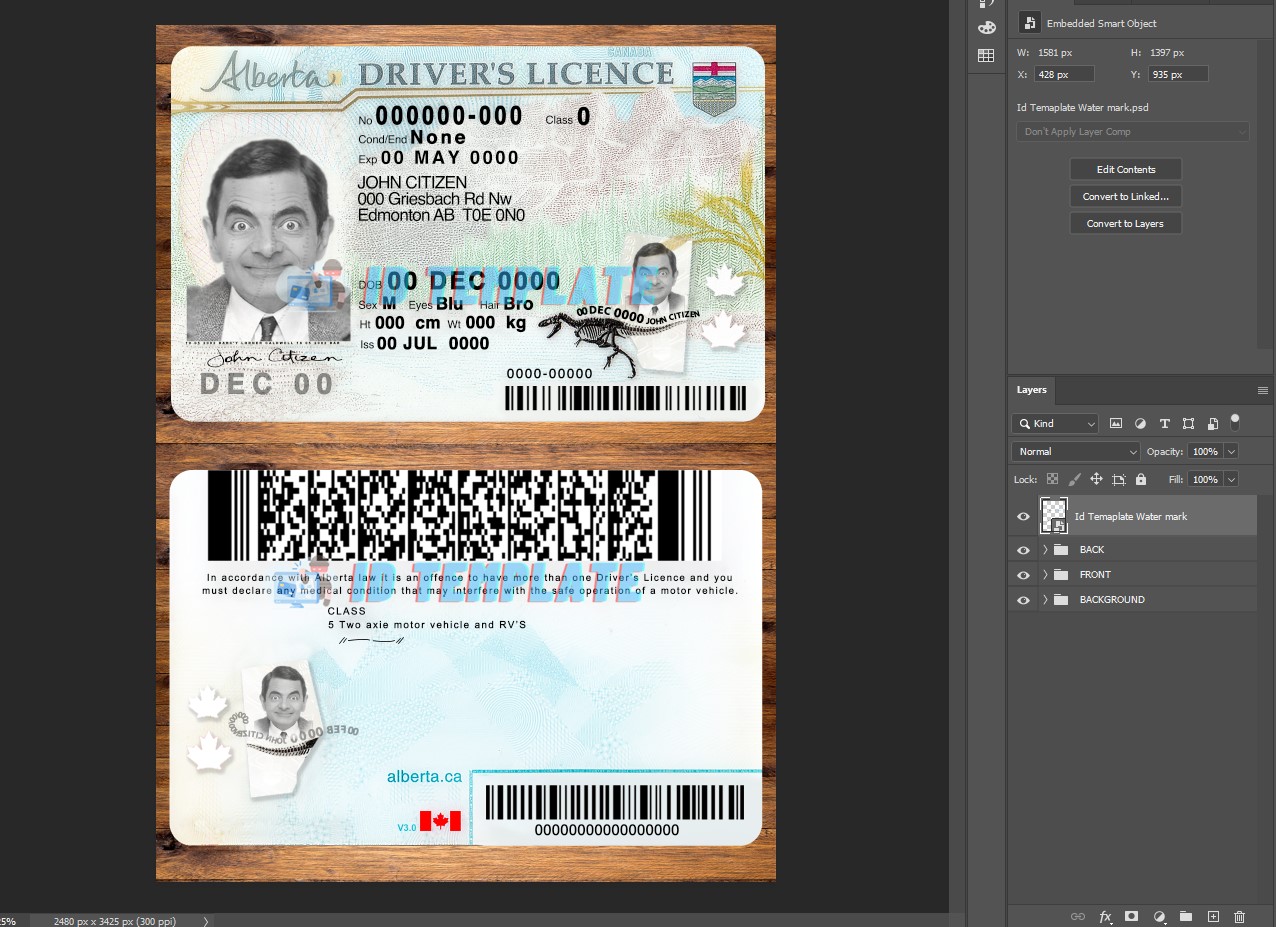Lock image pixels with brush icon
The width and height of the screenshot is (1276, 927).
[x=1075, y=479]
